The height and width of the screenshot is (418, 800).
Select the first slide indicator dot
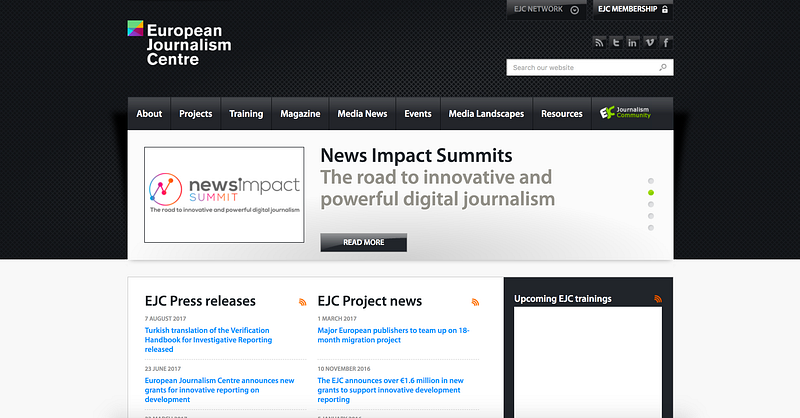(x=651, y=181)
